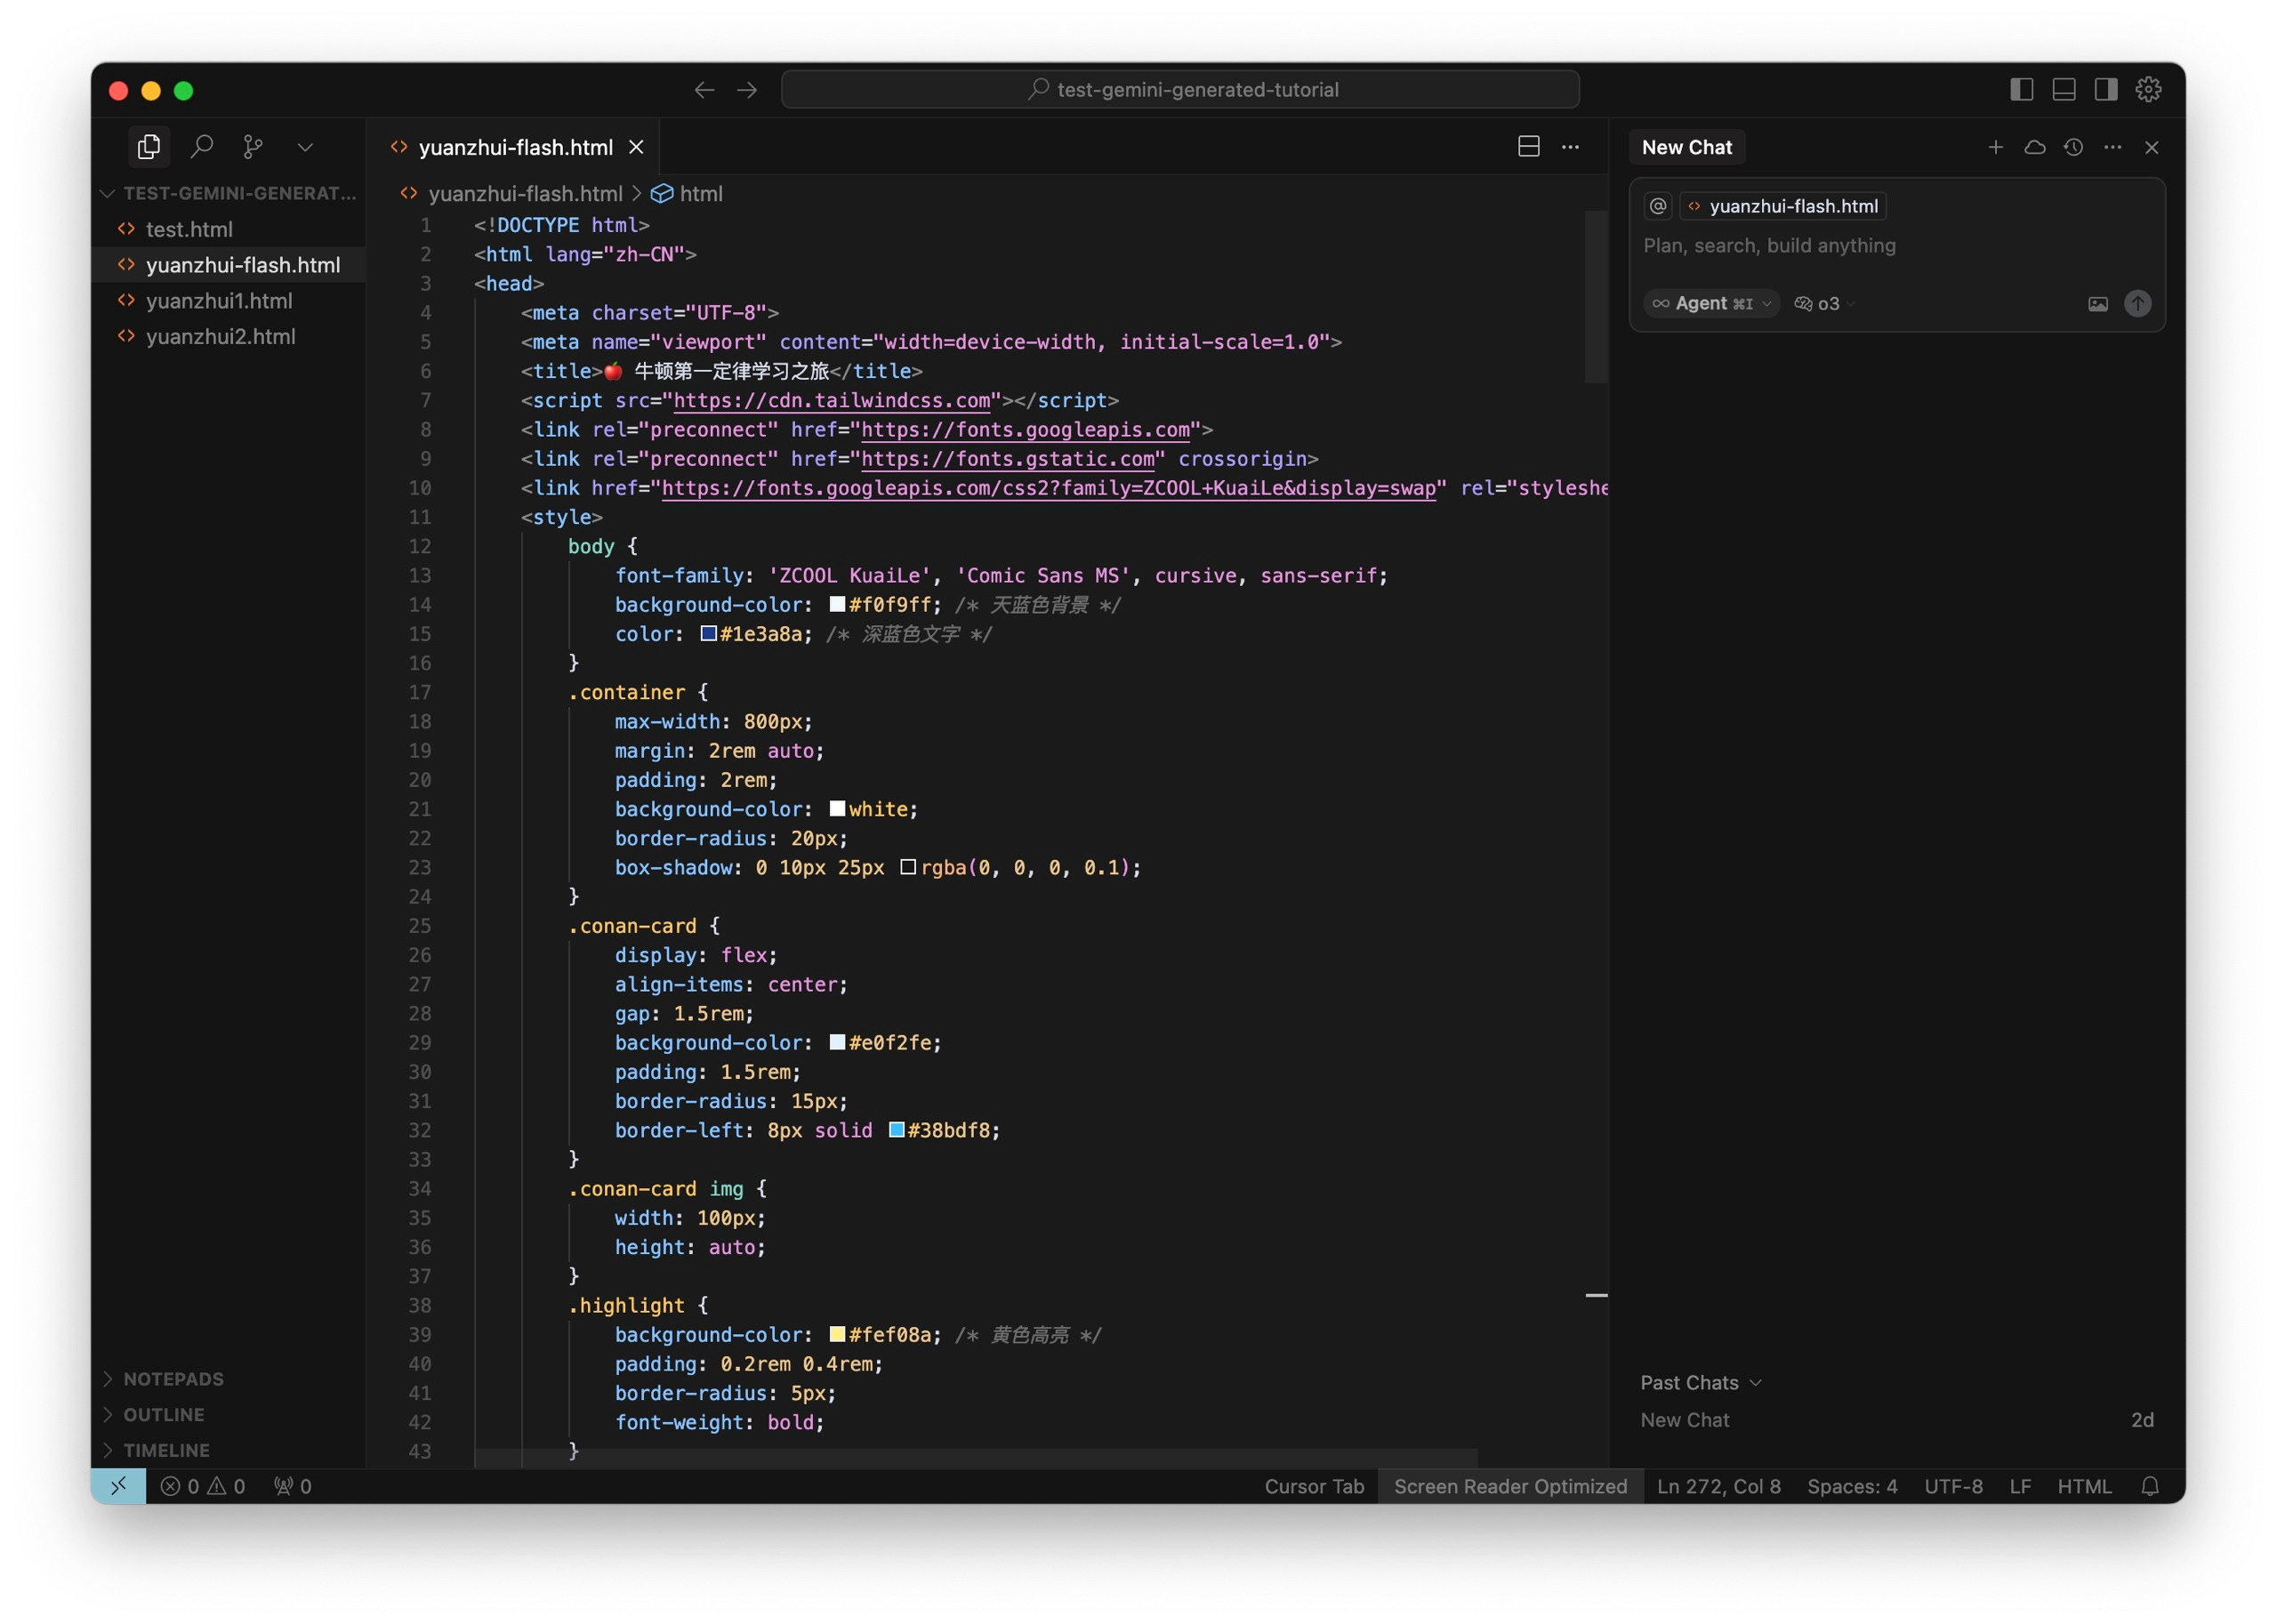Collapse the Past Chats list
Viewport: 2277px width, 1624px height.
point(1700,1382)
